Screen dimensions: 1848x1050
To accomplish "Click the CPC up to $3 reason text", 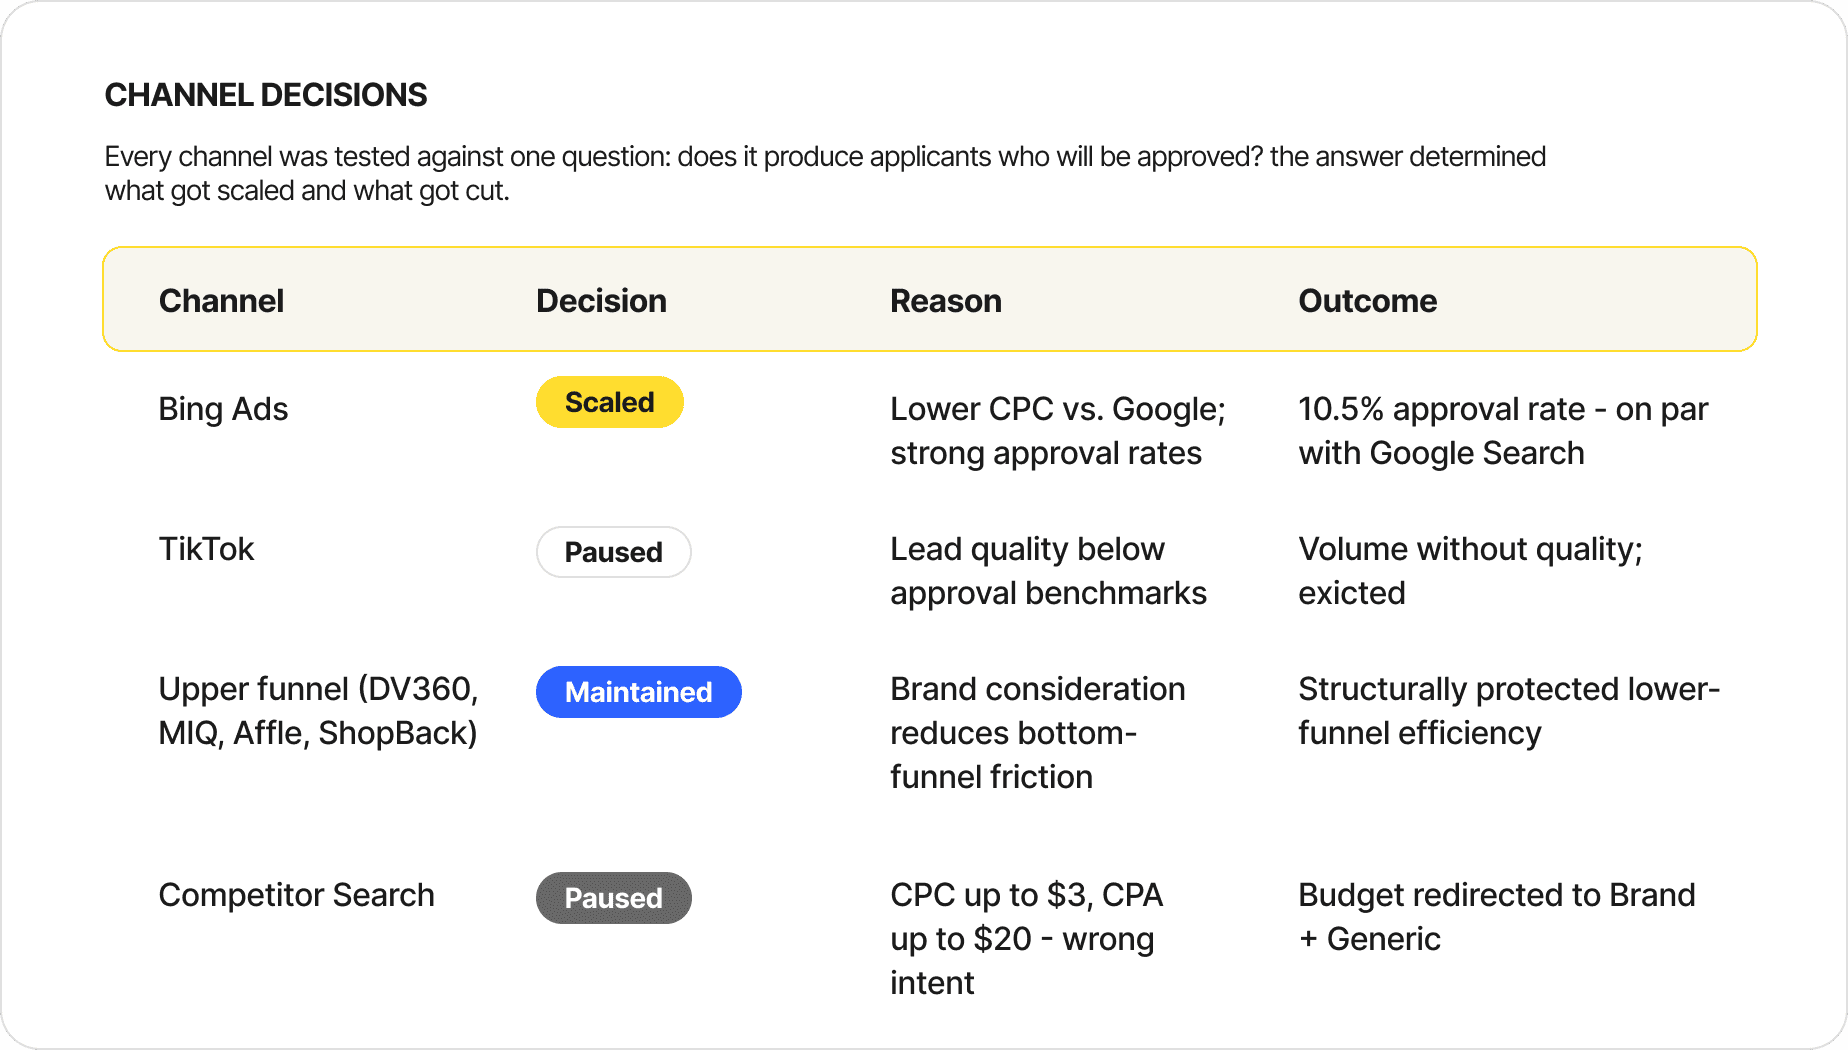I will pyautogui.click(x=1026, y=939).
